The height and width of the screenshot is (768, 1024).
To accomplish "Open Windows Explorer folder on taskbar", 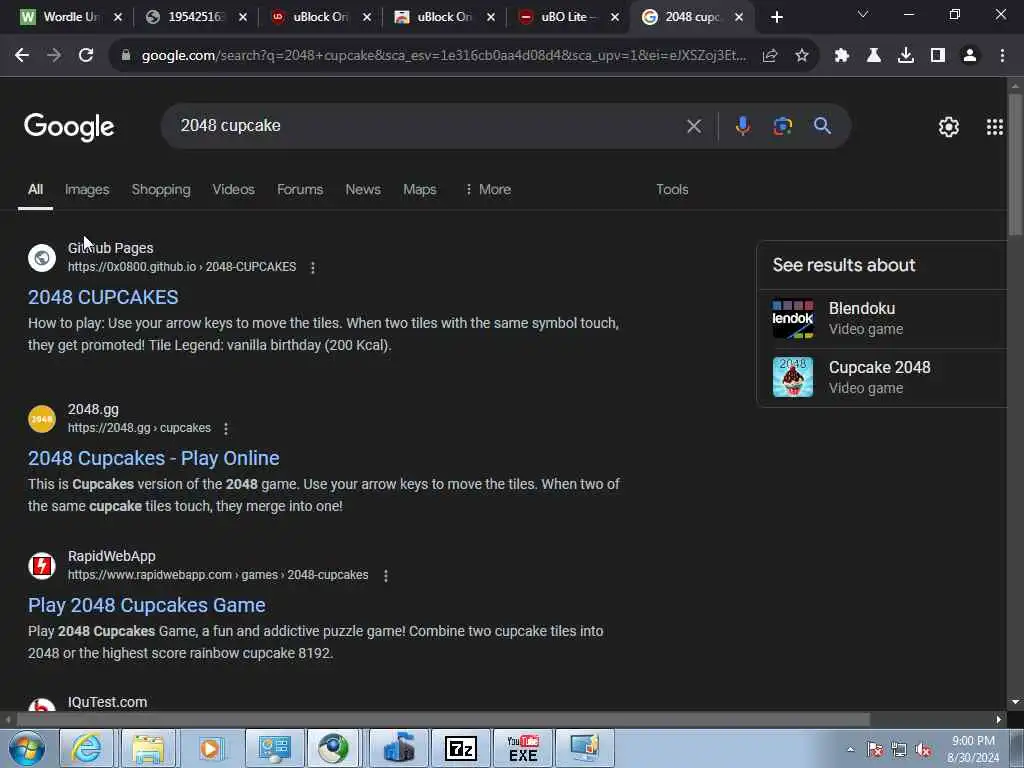I will 148,748.
